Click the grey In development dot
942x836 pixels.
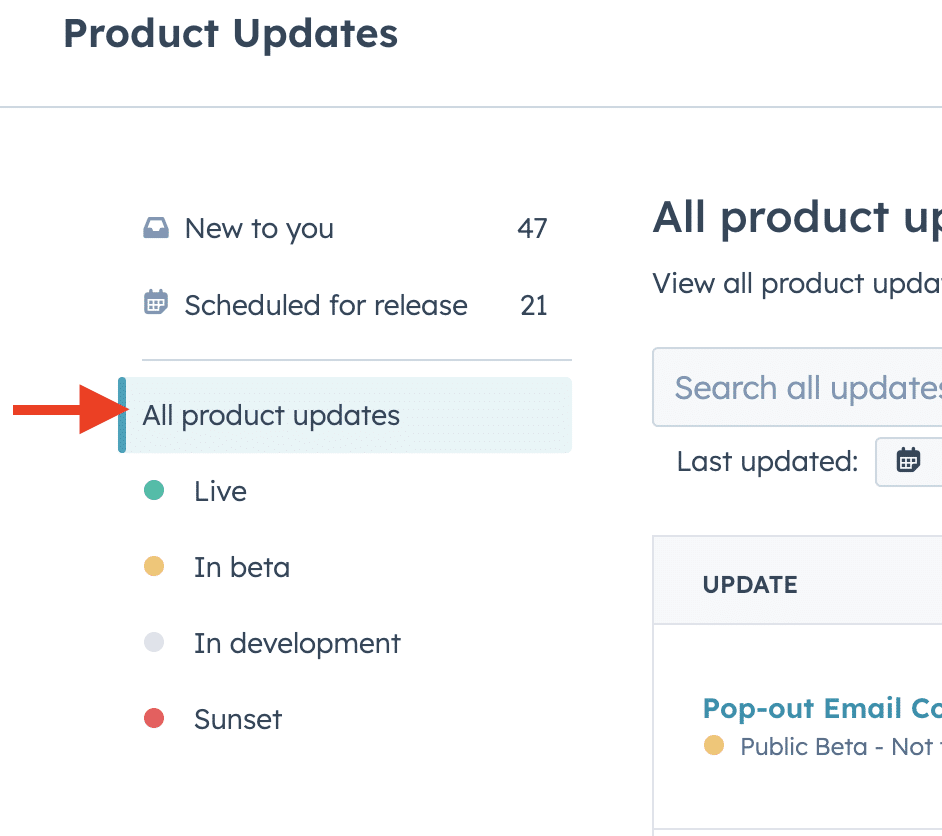click(x=154, y=642)
